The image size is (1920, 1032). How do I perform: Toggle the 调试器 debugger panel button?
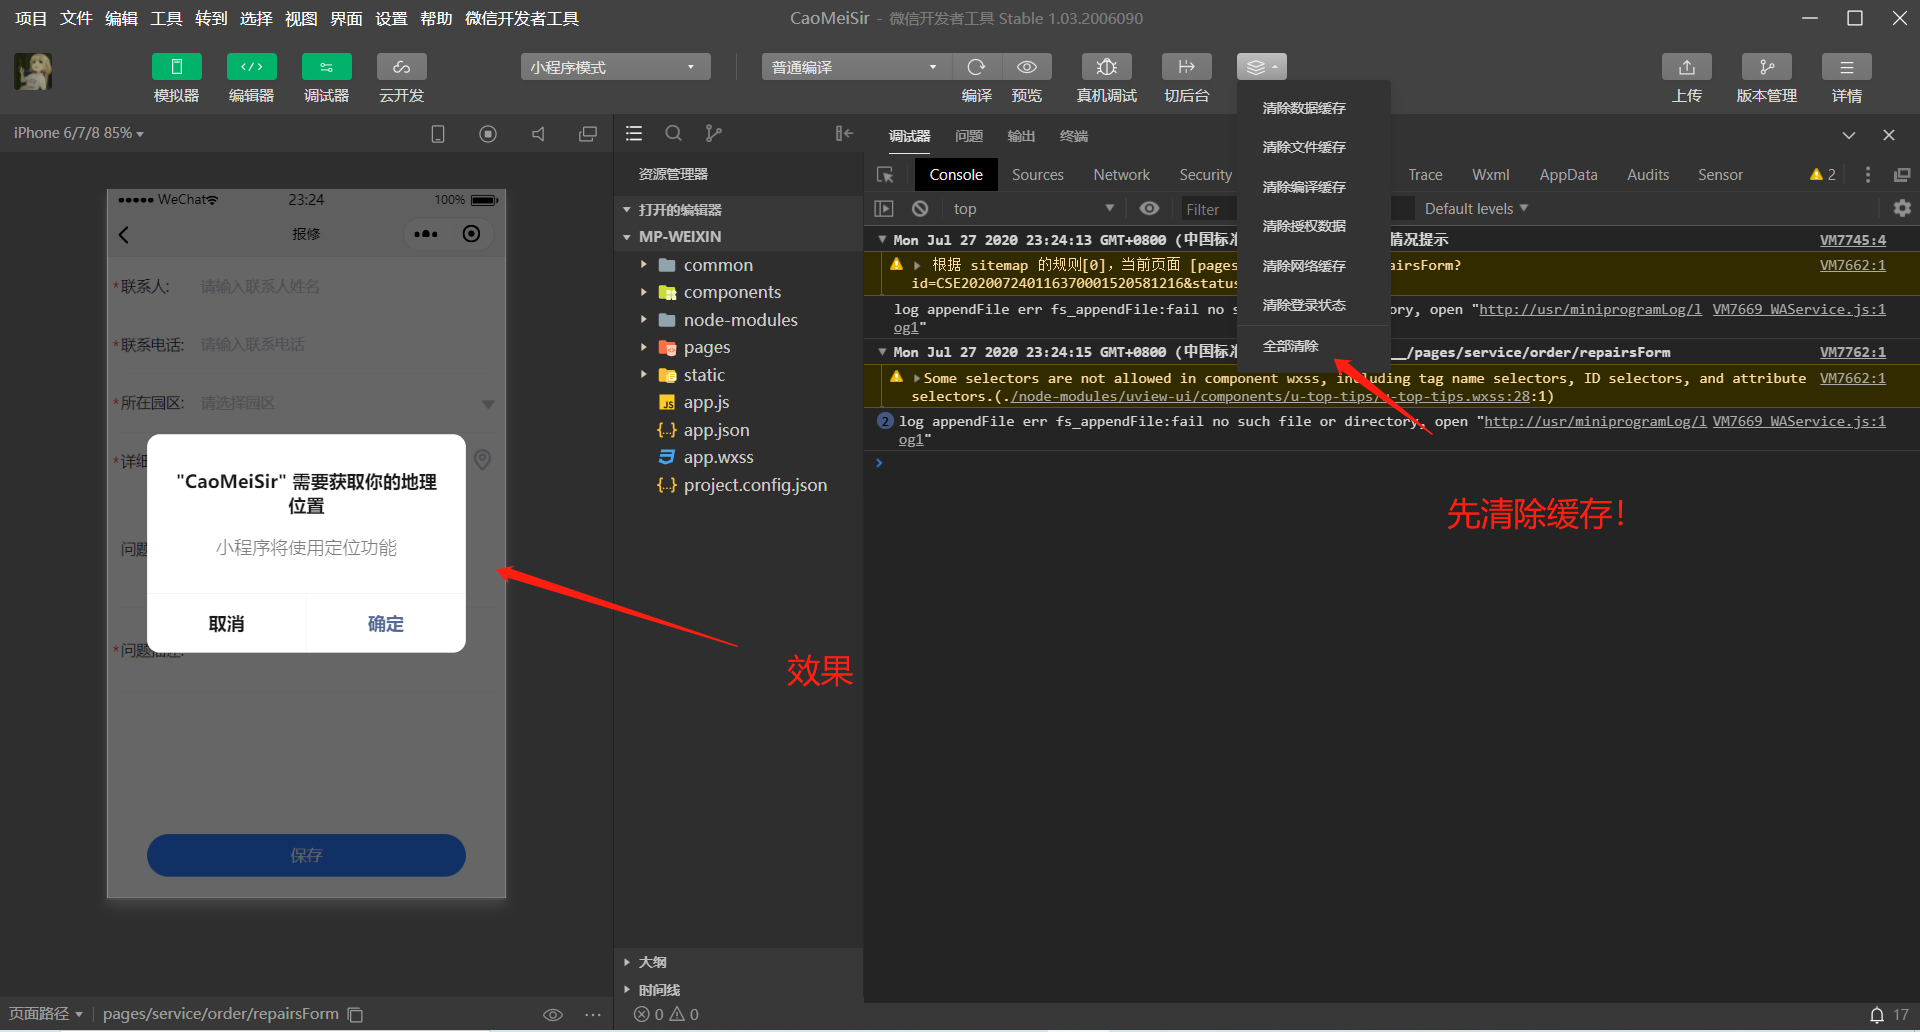326,67
